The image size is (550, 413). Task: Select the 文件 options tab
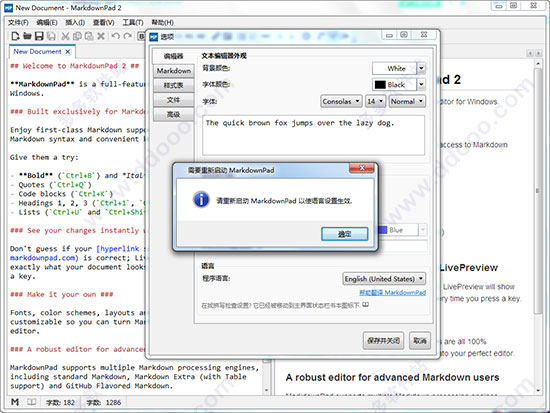tap(174, 100)
